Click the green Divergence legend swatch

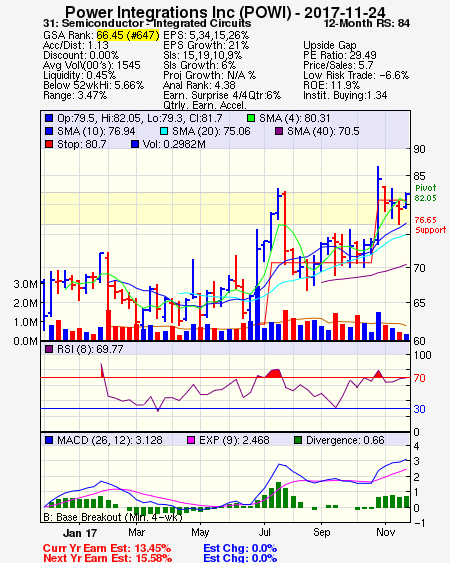298,440
